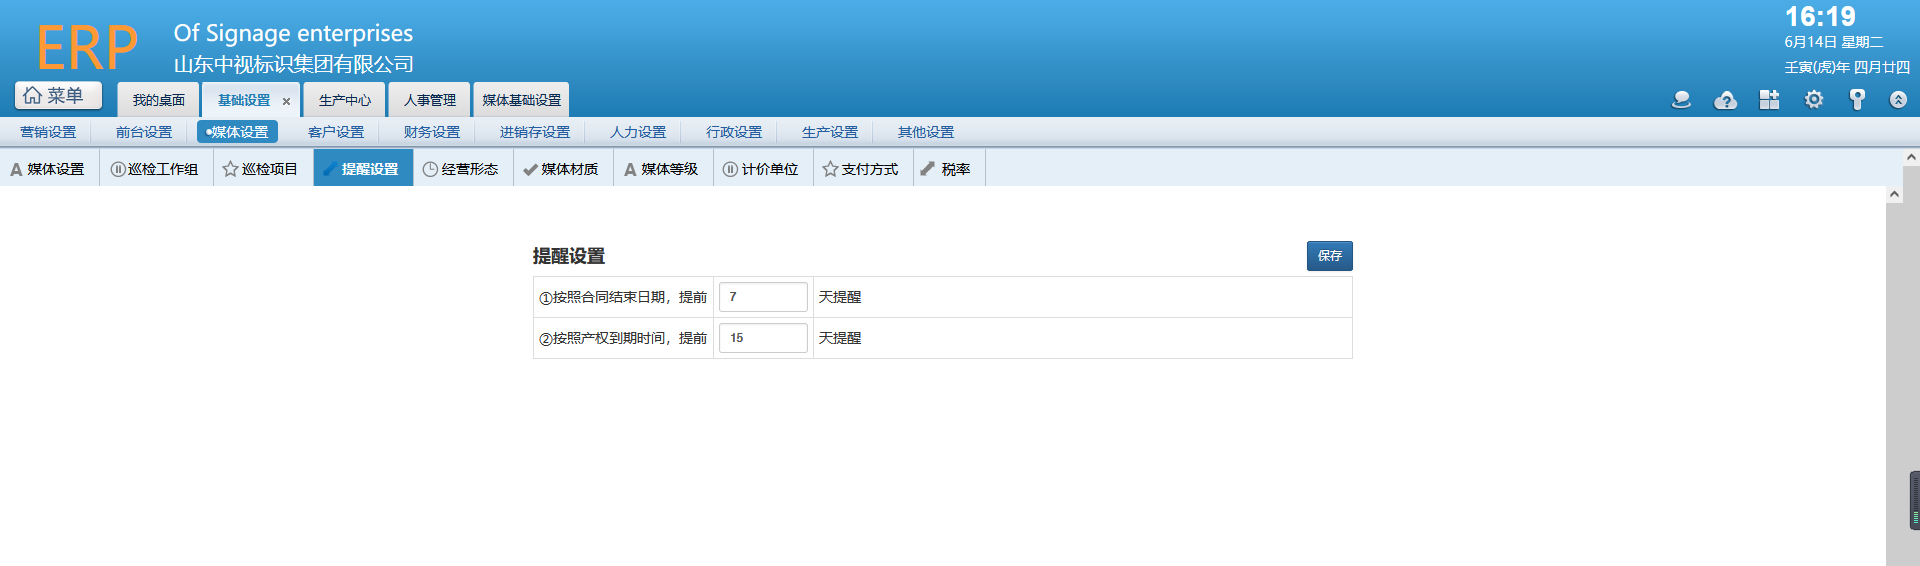Open 生产设置 menu
1920x566 pixels.
(830, 132)
